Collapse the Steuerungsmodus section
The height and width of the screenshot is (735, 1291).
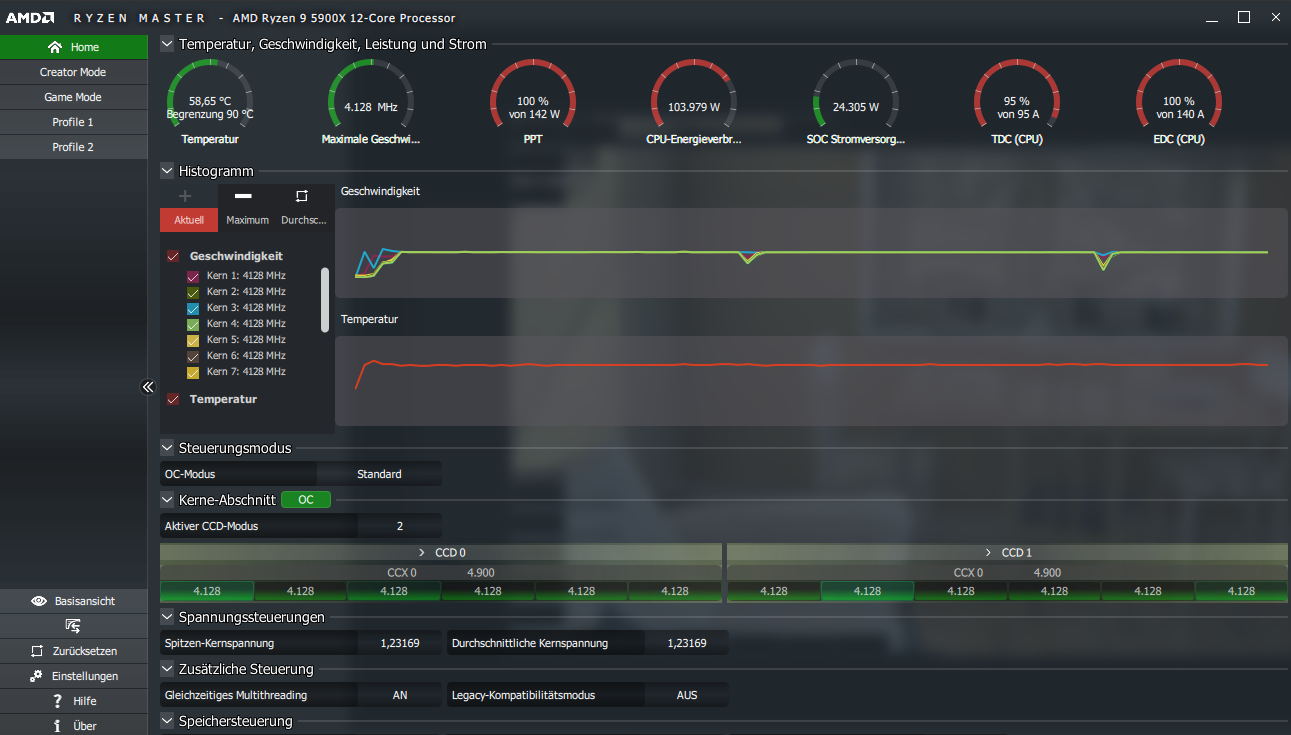[167, 448]
